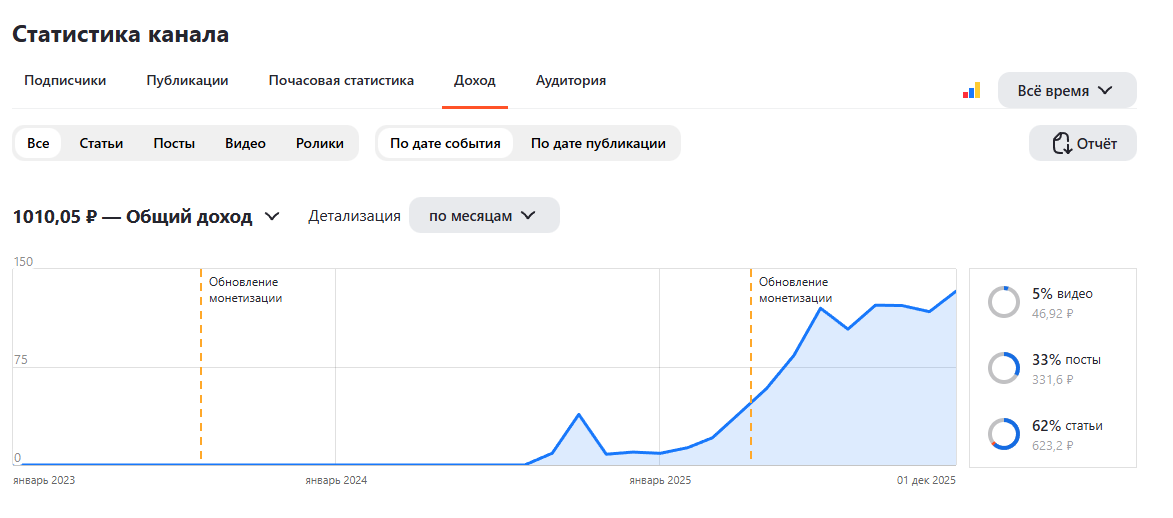
Task: Open the 'Подписчики' tab
Action: click(x=65, y=80)
